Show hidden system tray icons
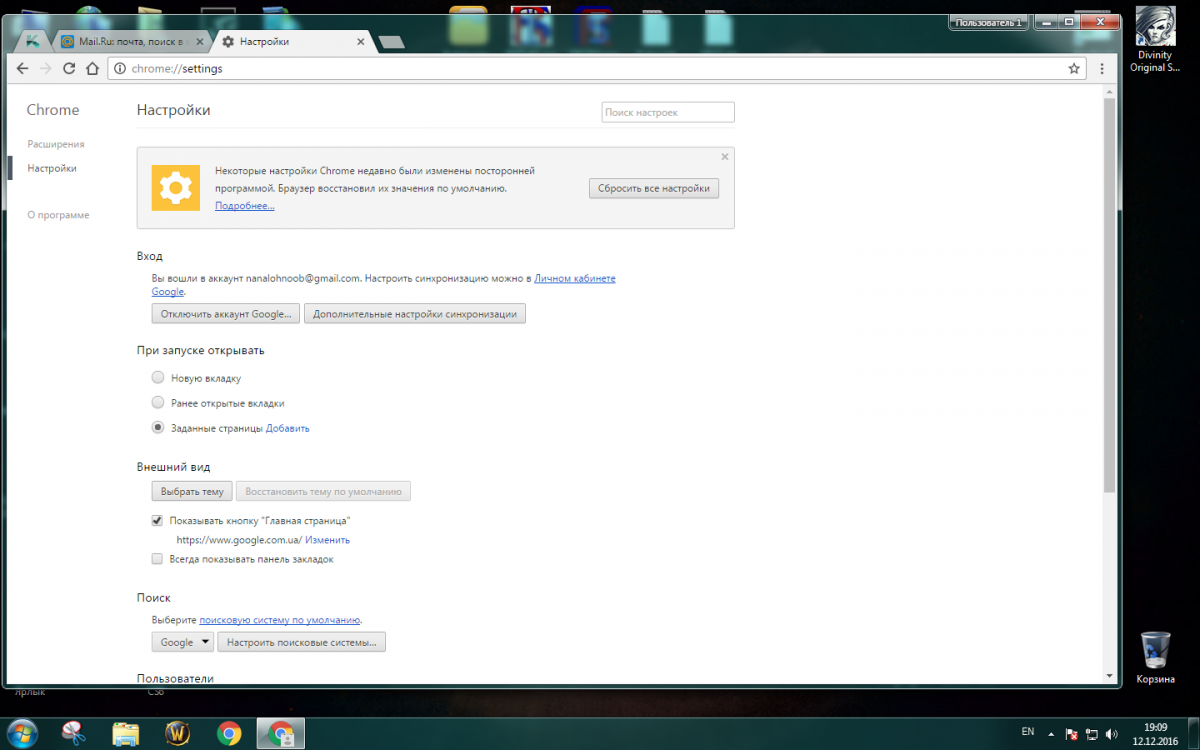 pyautogui.click(x=1049, y=734)
